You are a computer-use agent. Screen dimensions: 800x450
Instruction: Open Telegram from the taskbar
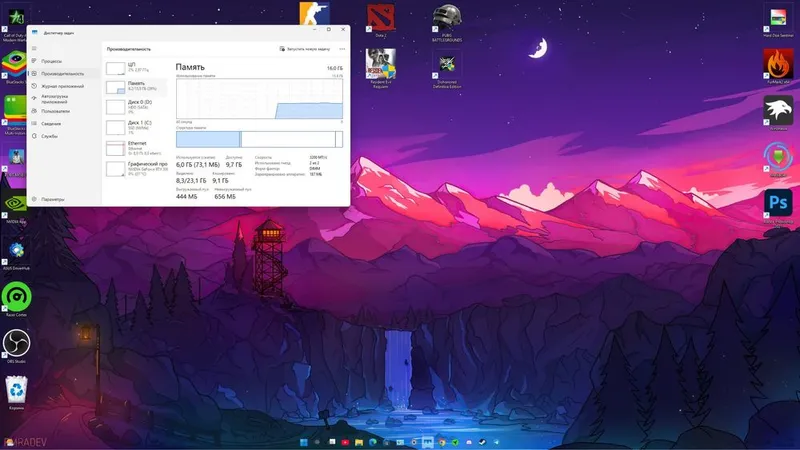pos(496,442)
